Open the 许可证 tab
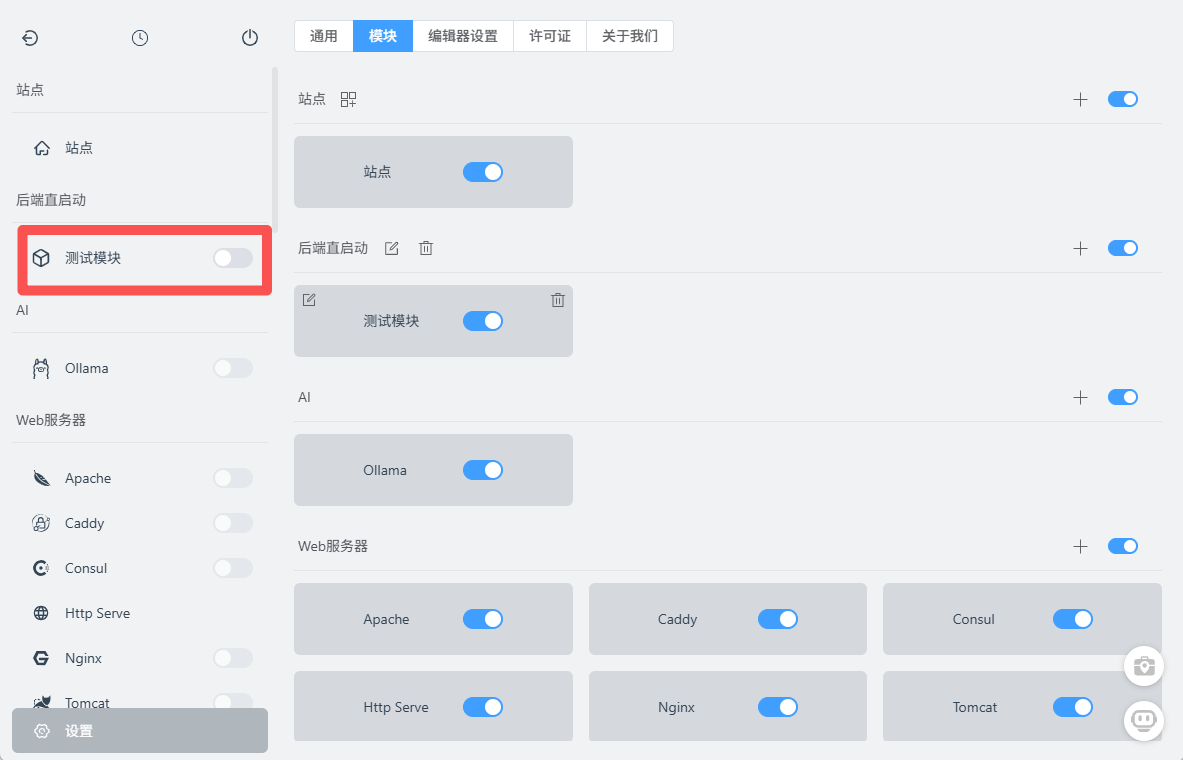This screenshot has height=760, width=1183. click(x=549, y=35)
